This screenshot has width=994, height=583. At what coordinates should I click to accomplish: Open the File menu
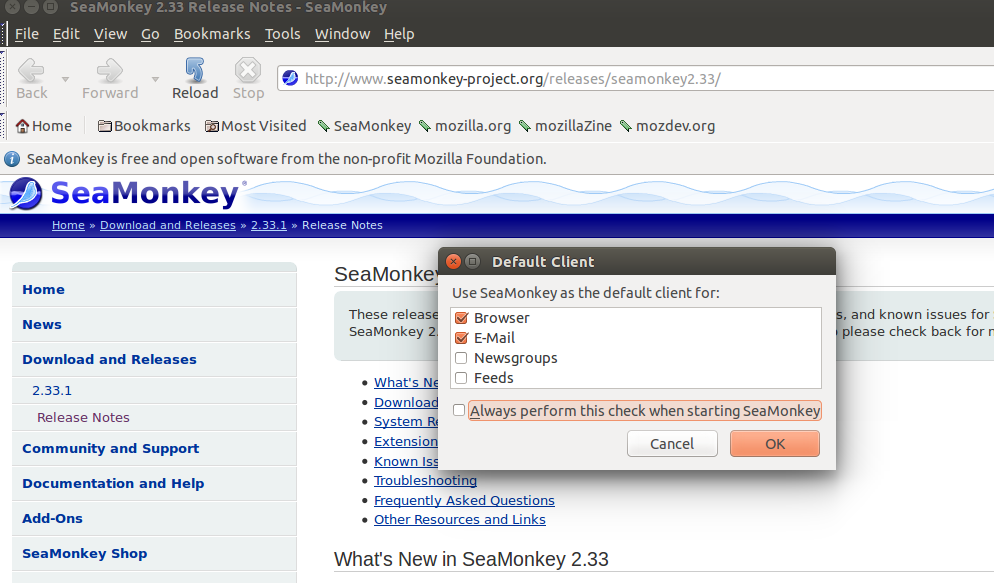tap(27, 34)
